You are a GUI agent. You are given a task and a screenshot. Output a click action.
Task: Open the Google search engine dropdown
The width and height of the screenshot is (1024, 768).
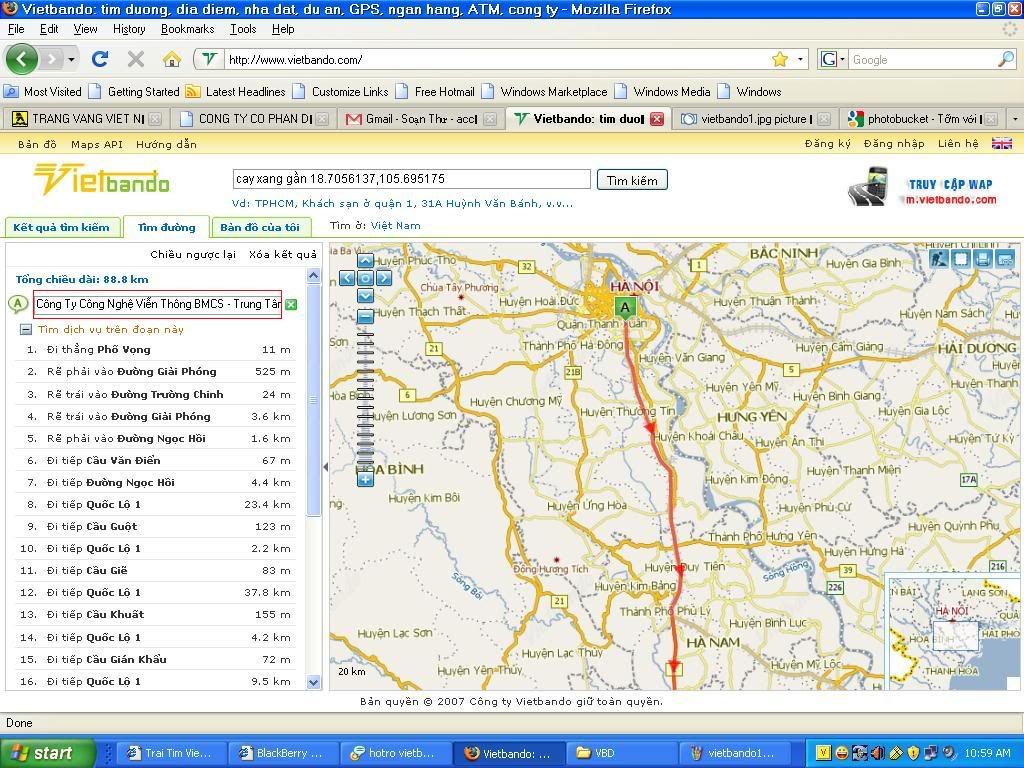[x=832, y=59]
